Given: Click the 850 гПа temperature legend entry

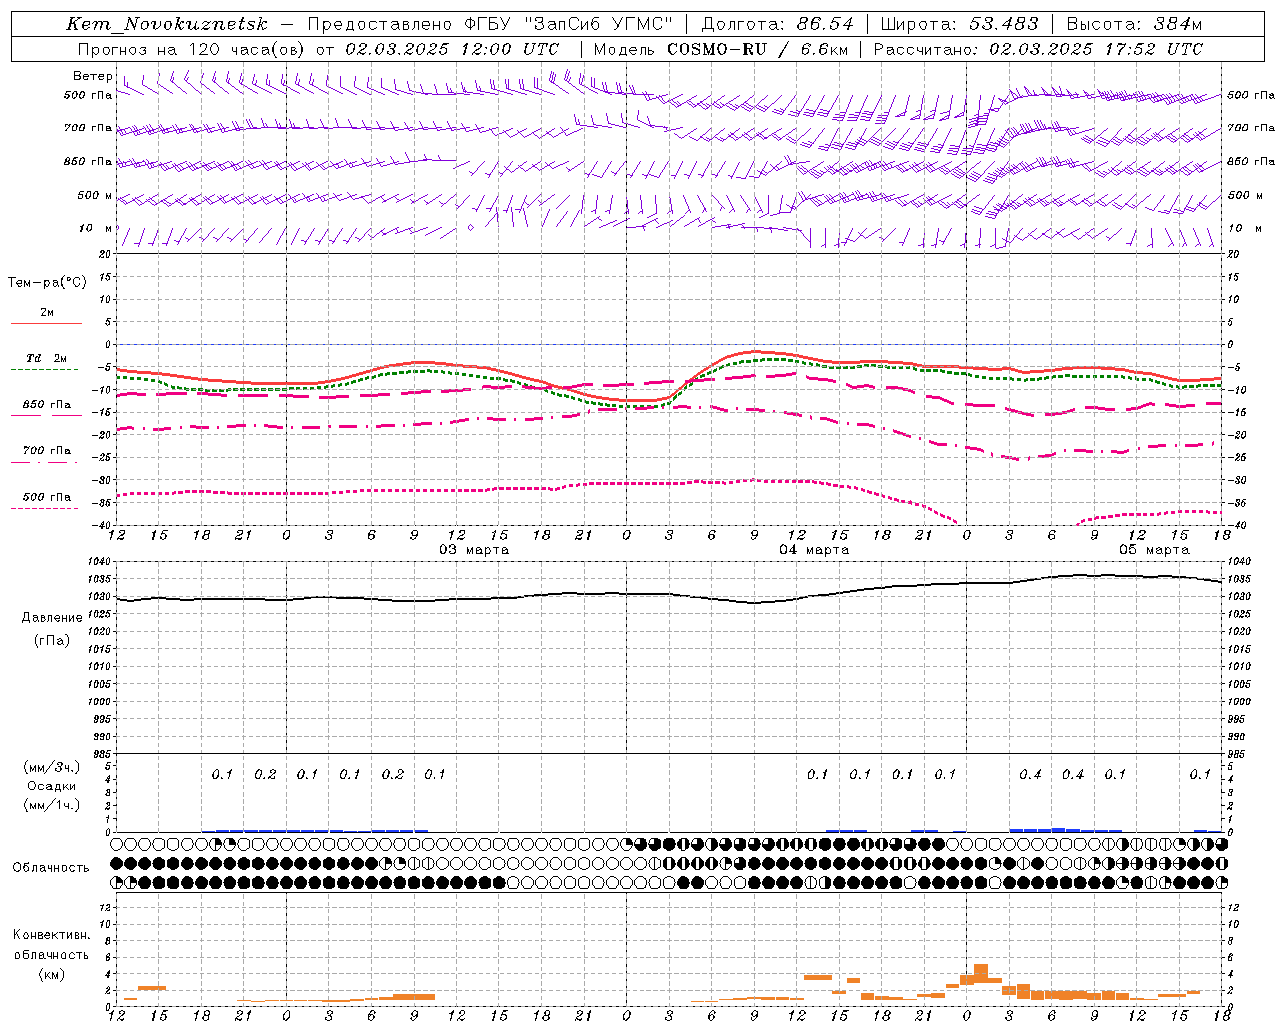Looking at the screenshot, I should 47,405.
